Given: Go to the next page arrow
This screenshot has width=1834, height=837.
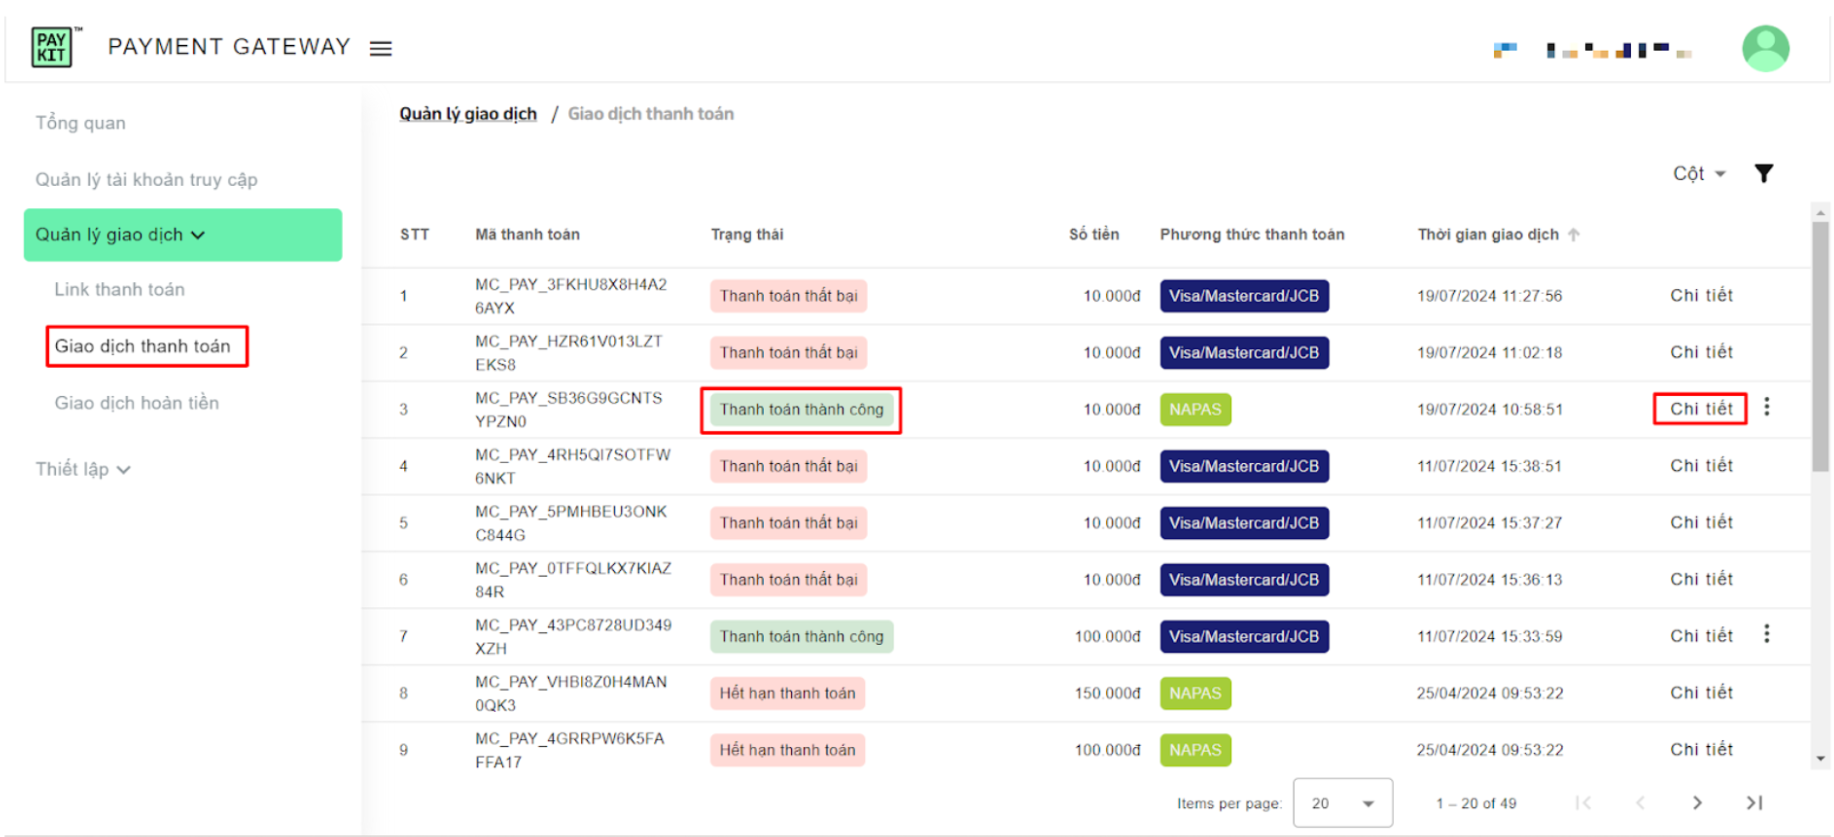Looking at the screenshot, I should click(1697, 803).
